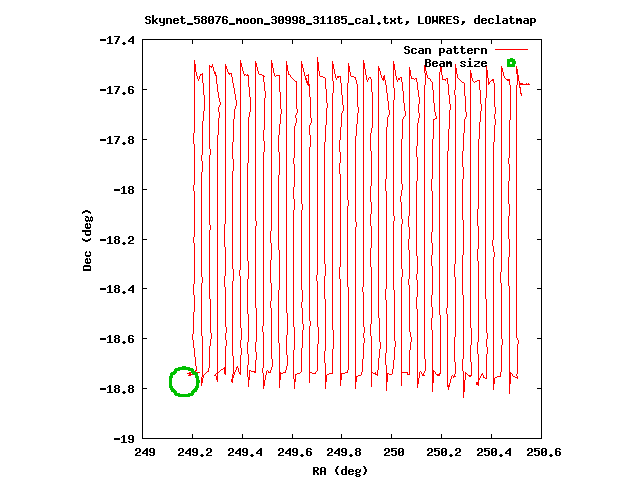640x480 pixels.
Task: Click the -17.8 Dec tick label
Action: 117,140
